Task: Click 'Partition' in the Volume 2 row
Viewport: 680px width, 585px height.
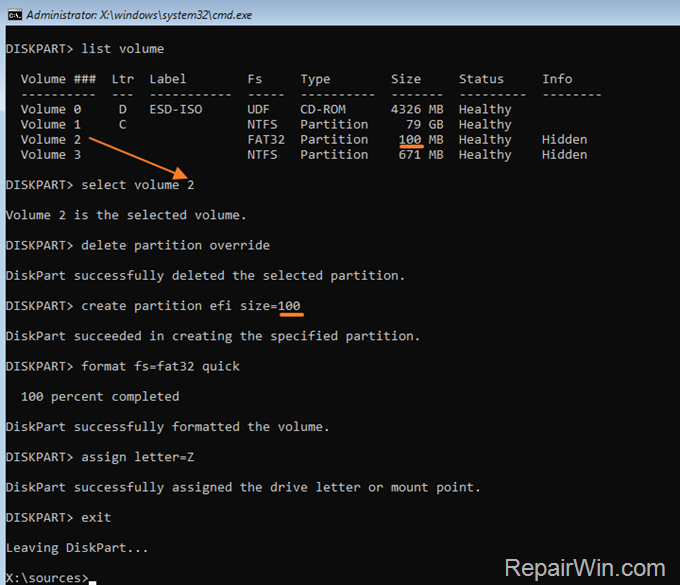Action: tap(334, 140)
